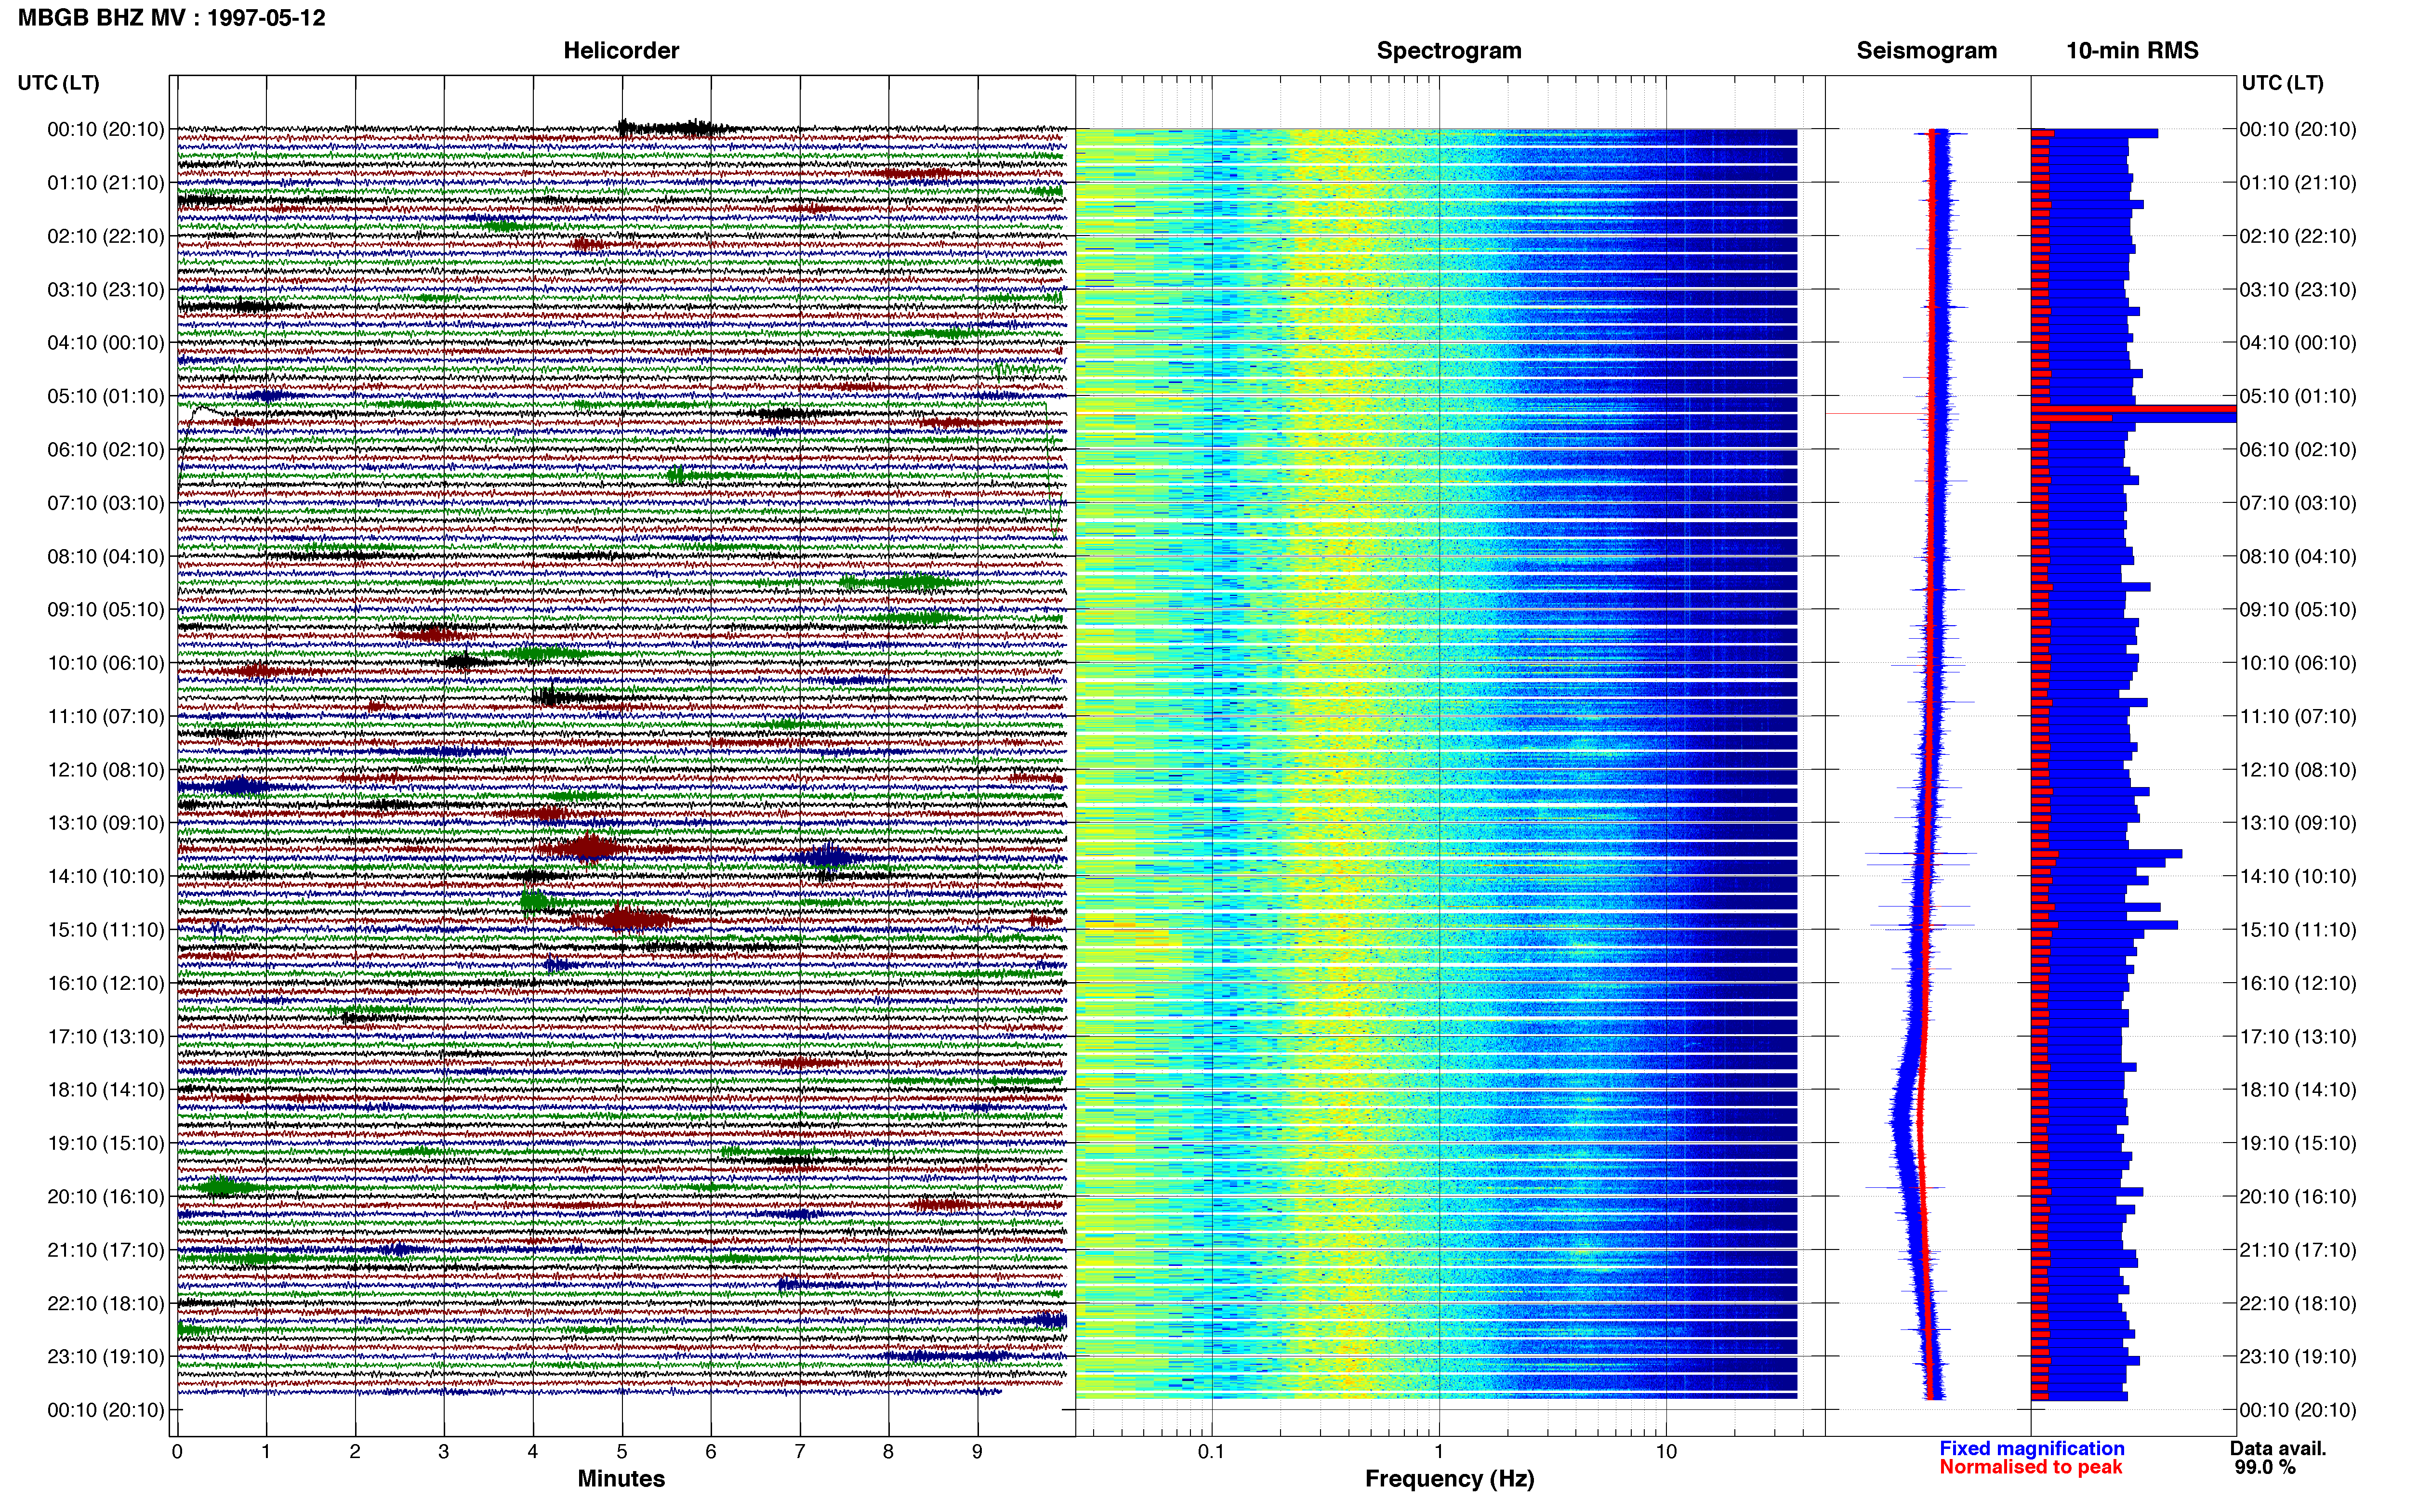Click left time label 07:10 (03:10)
The image size is (2418, 1512).
[x=106, y=503]
